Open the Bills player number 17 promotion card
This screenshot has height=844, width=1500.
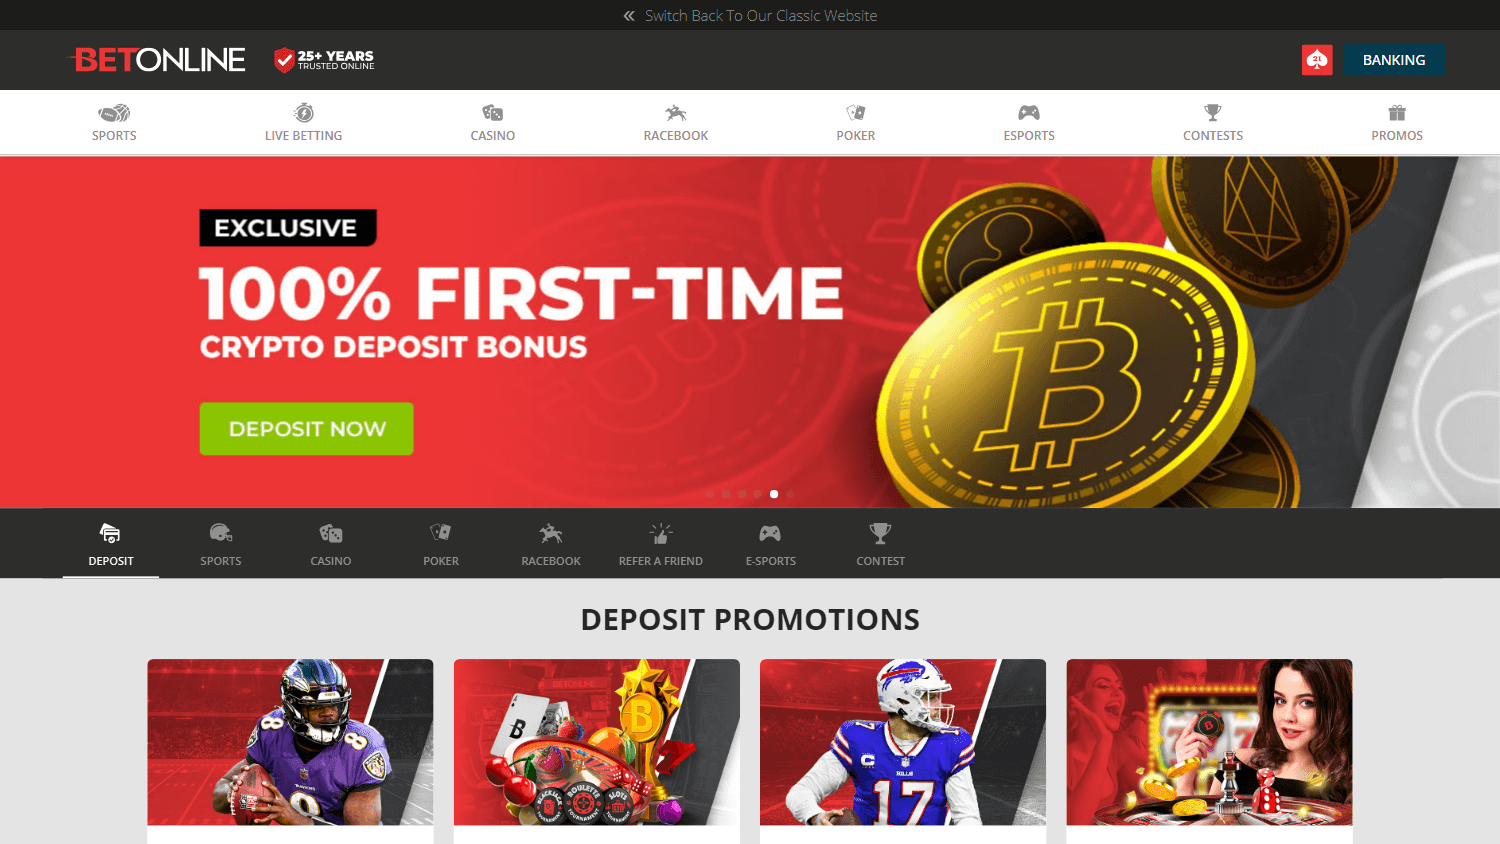(903, 742)
